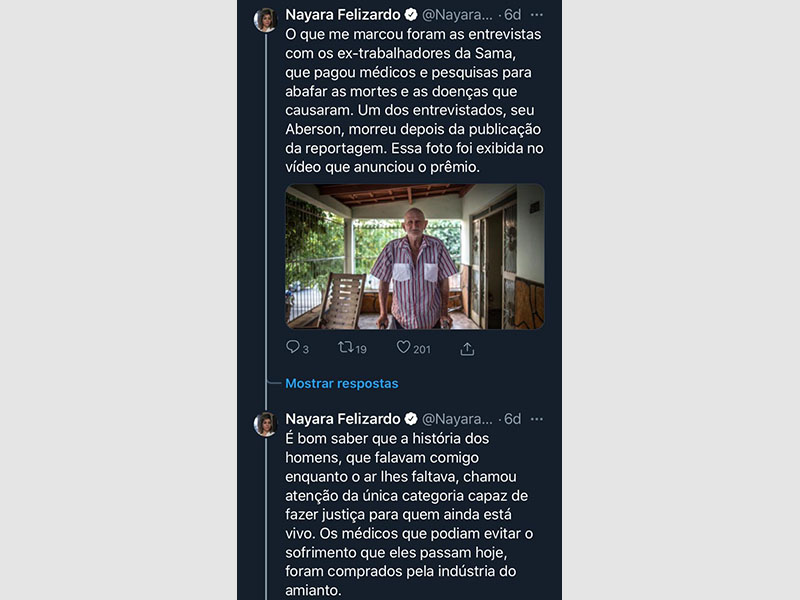This screenshot has width=800, height=600.
Task: Open the 6d timestamp of the first tweet
Action: [x=512, y=15]
